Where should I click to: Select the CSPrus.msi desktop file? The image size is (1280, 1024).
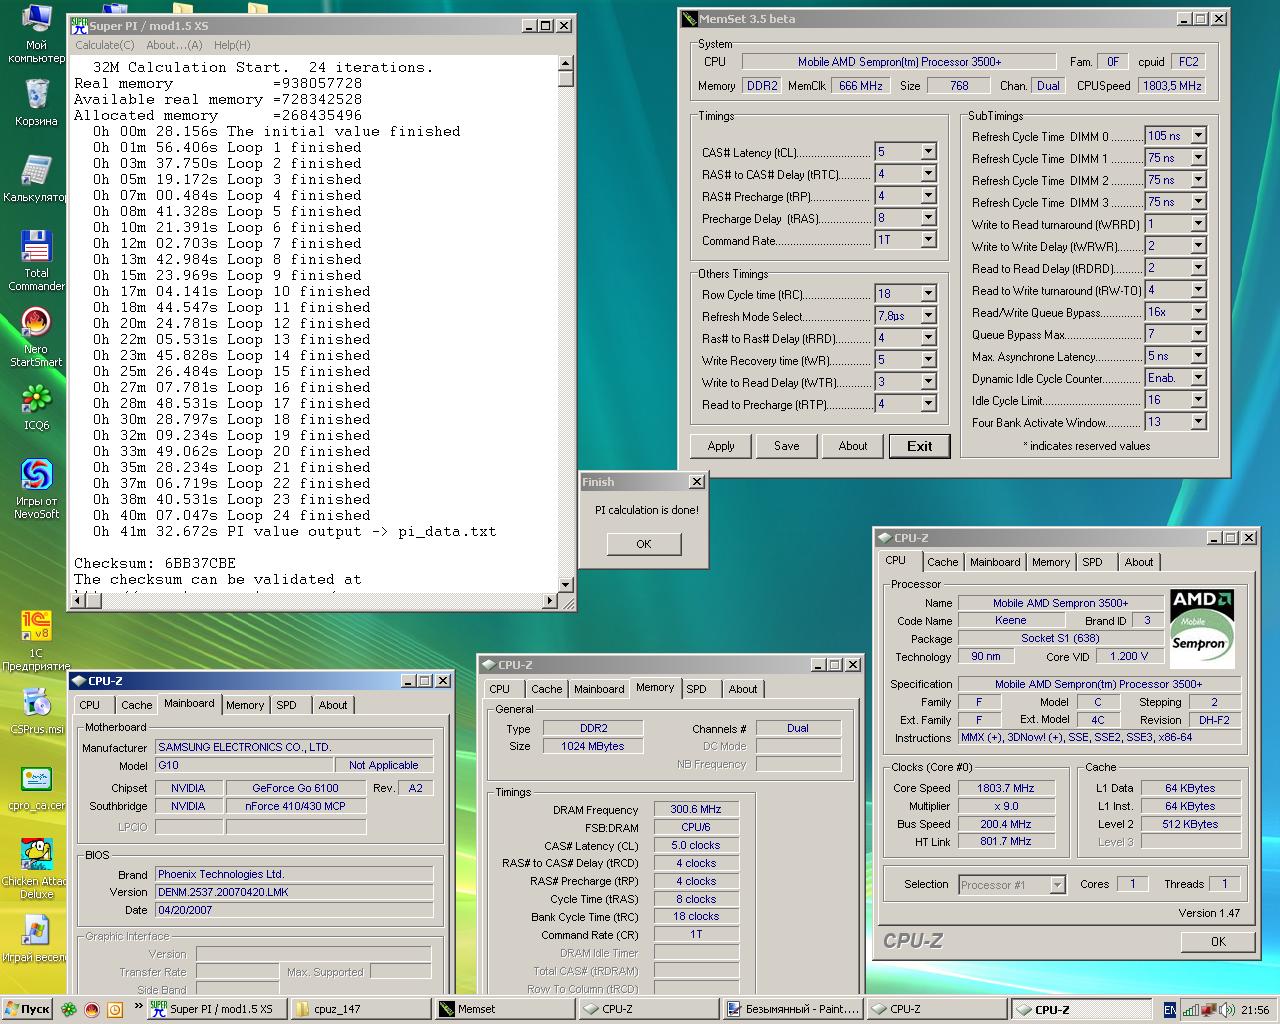click(36, 711)
